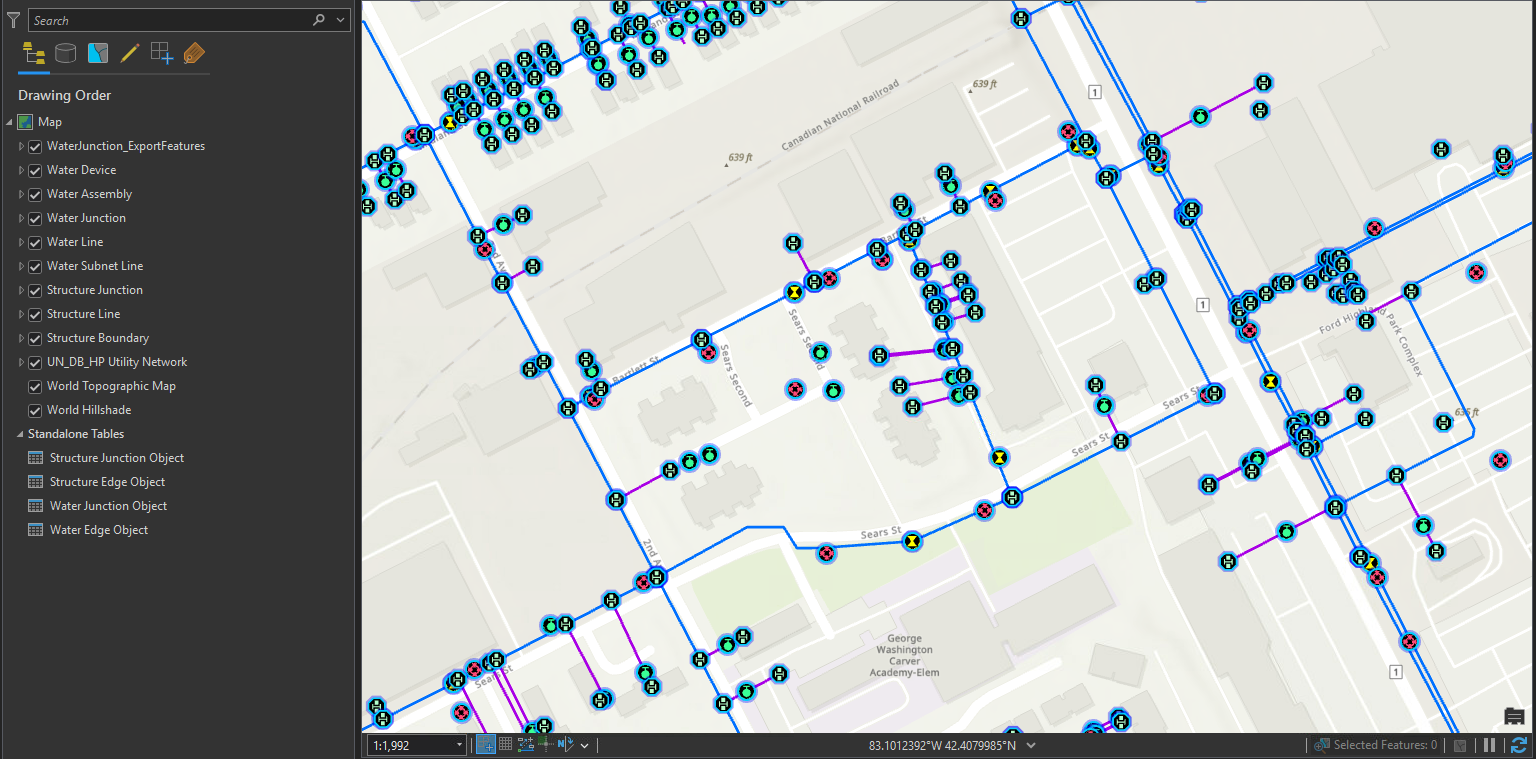Click the List By Snapping icon
Viewport: 1536px width, 759px height.
162,54
